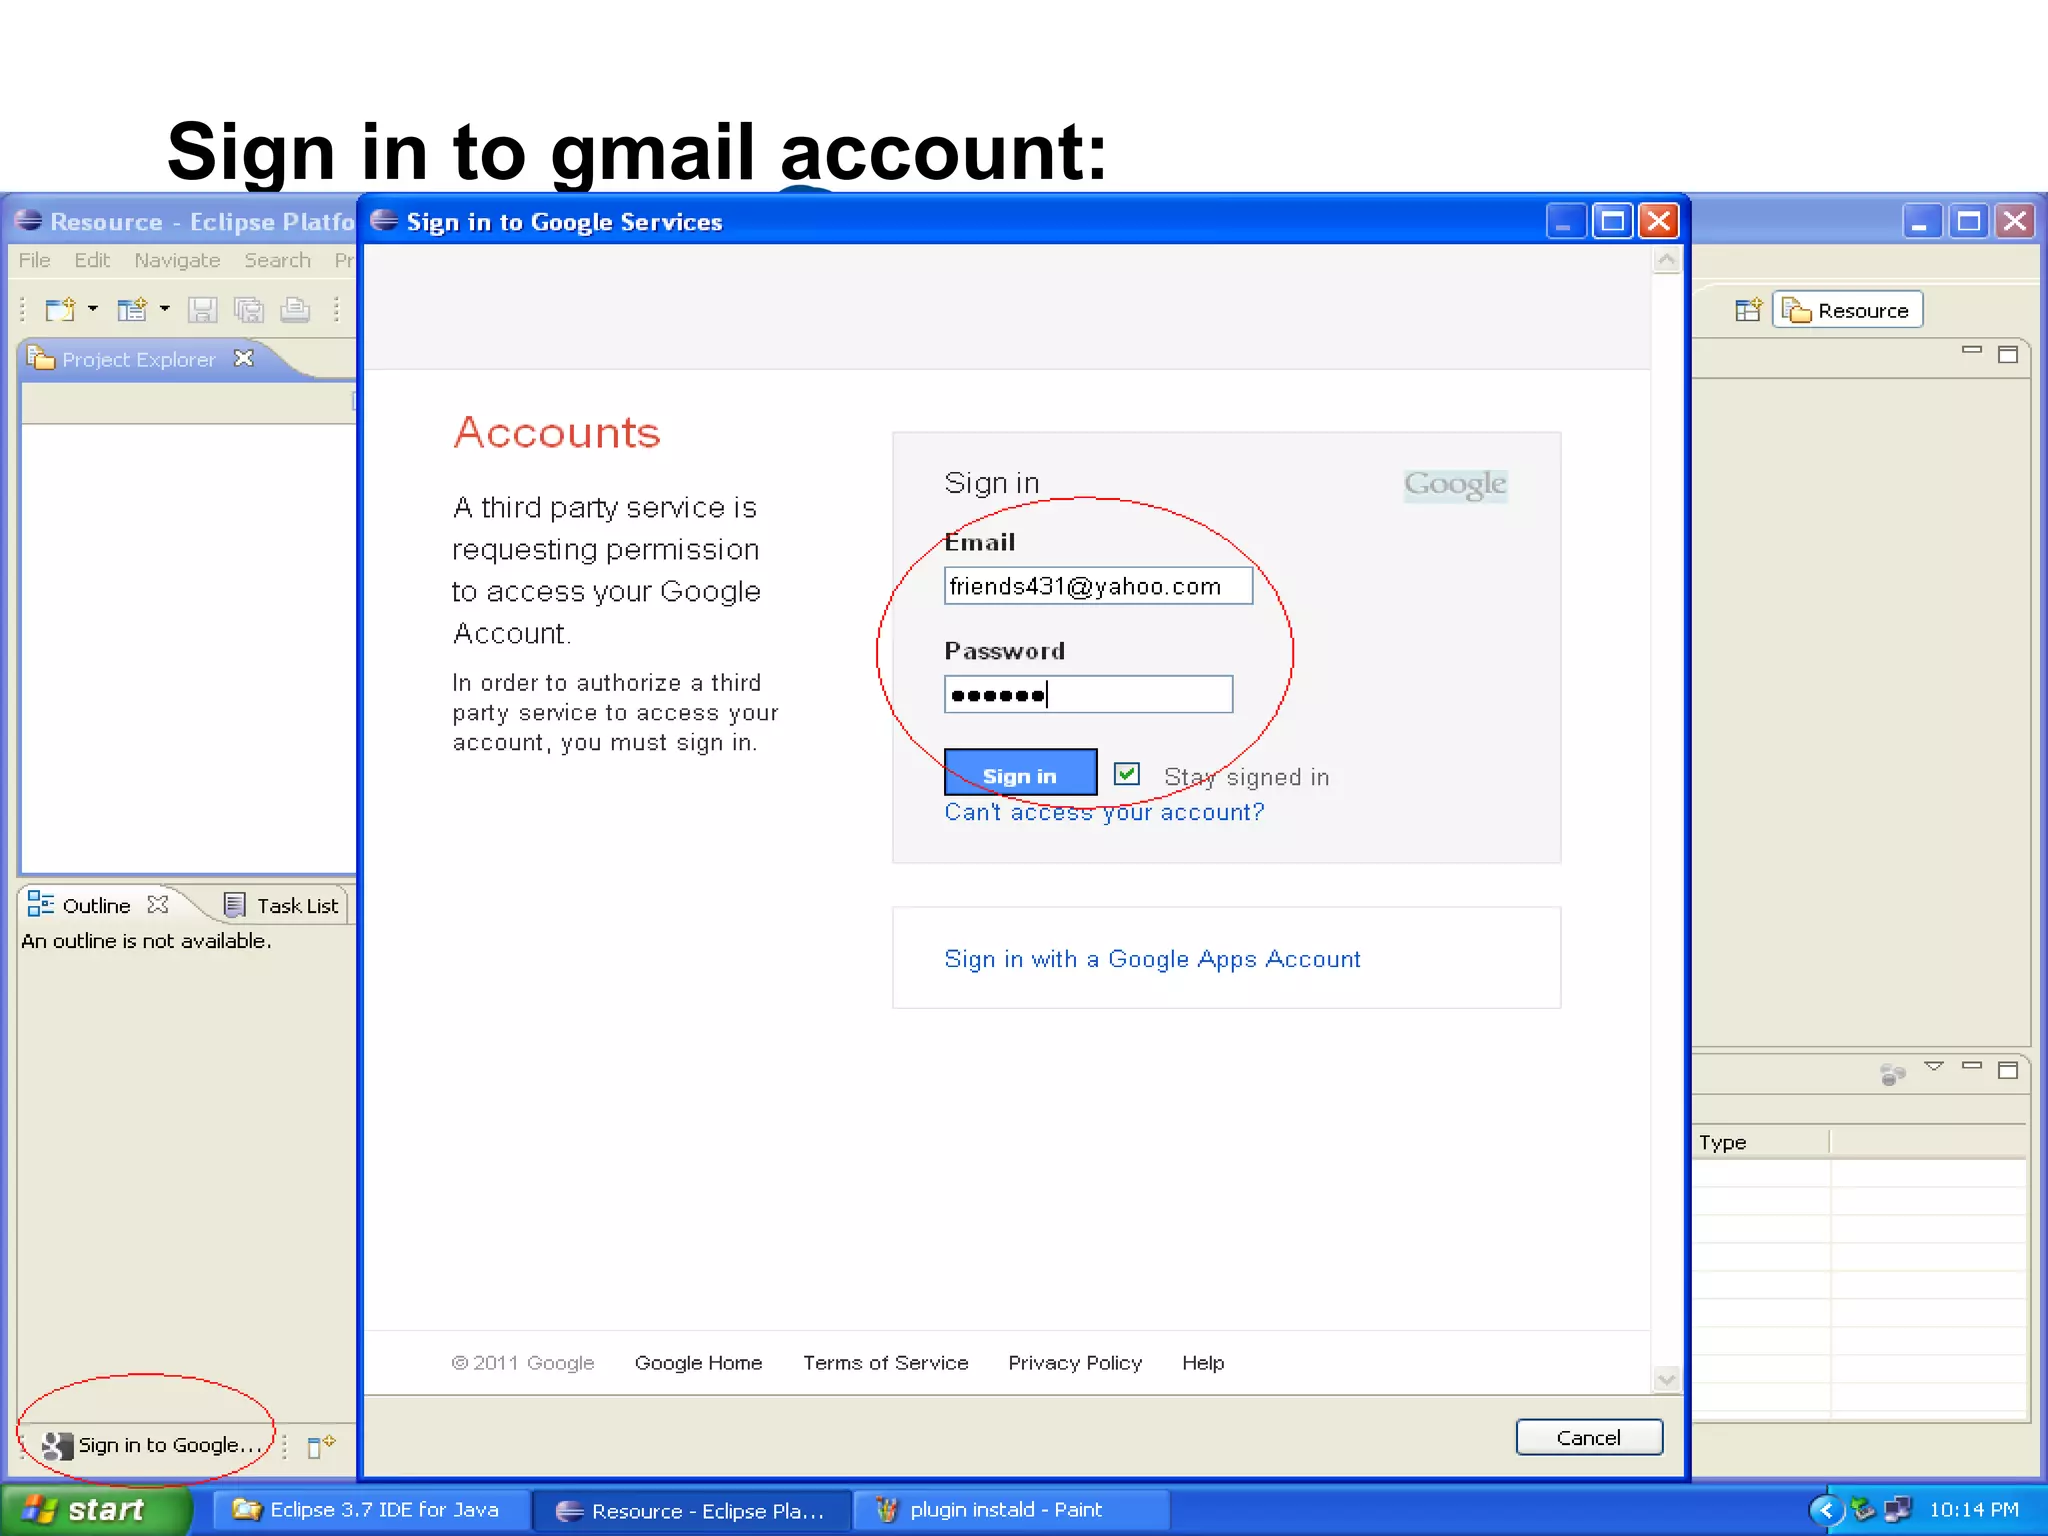This screenshot has width=2048, height=1536.
Task: Minimize the lower right view panel
Action: pyautogui.click(x=1972, y=1067)
